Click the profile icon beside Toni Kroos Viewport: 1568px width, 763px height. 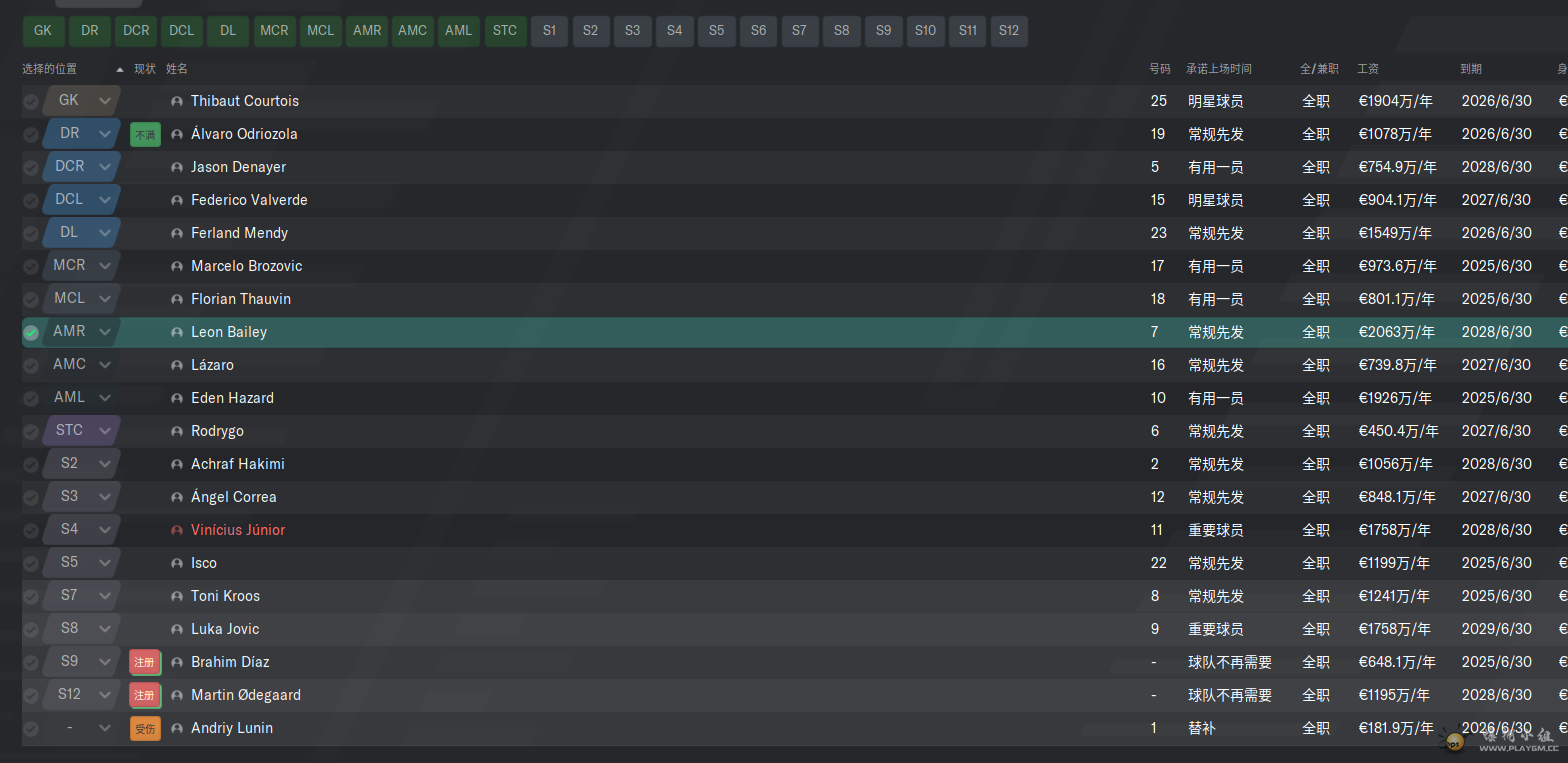[x=177, y=596]
